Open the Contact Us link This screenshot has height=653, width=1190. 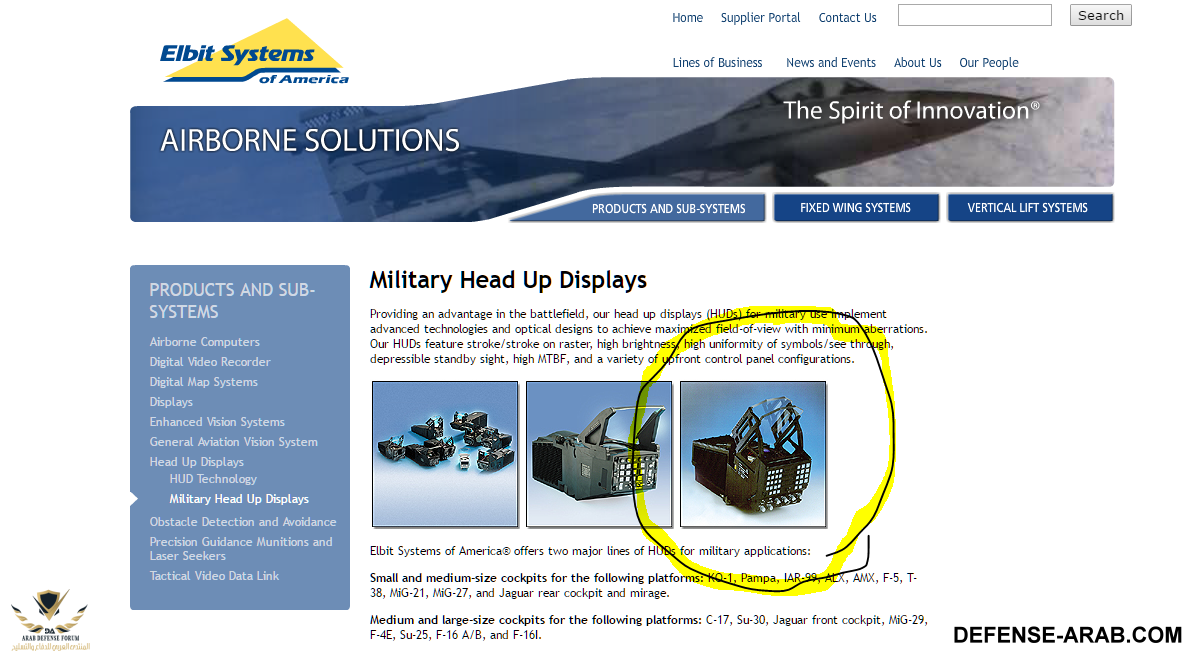tap(847, 18)
